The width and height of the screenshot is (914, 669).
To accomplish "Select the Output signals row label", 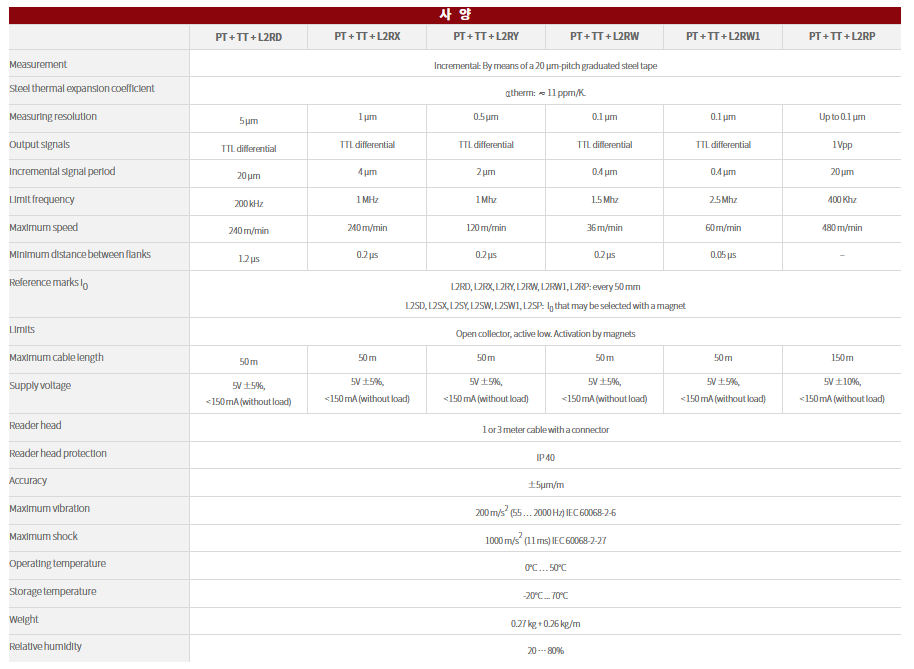I will click(x=39, y=145).
